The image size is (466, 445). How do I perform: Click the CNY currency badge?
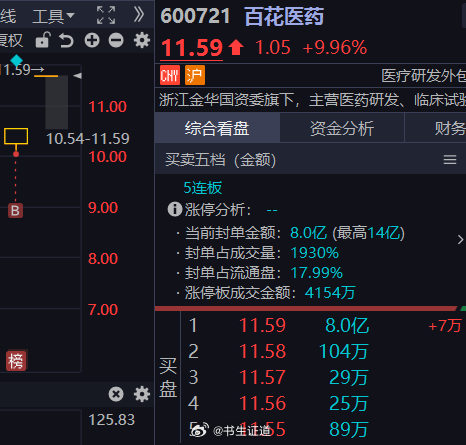pyautogui.click(x=170, y=75)
